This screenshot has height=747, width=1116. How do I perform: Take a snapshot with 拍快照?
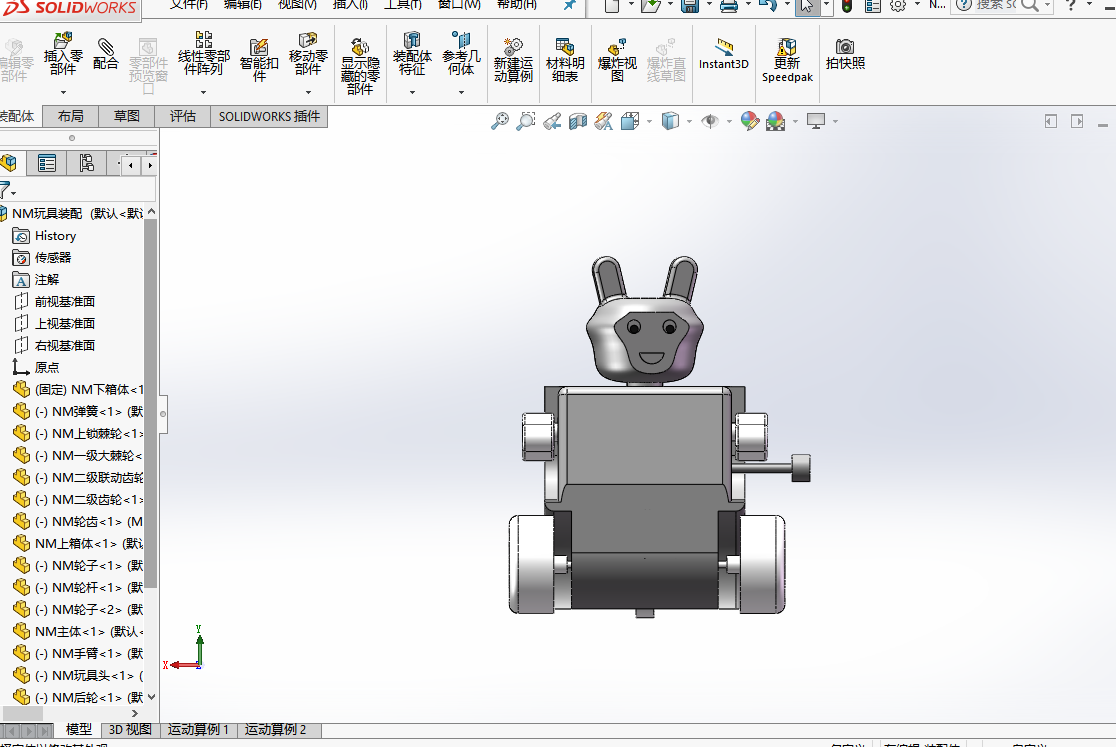pyautogui.click(x=845, y=54)
